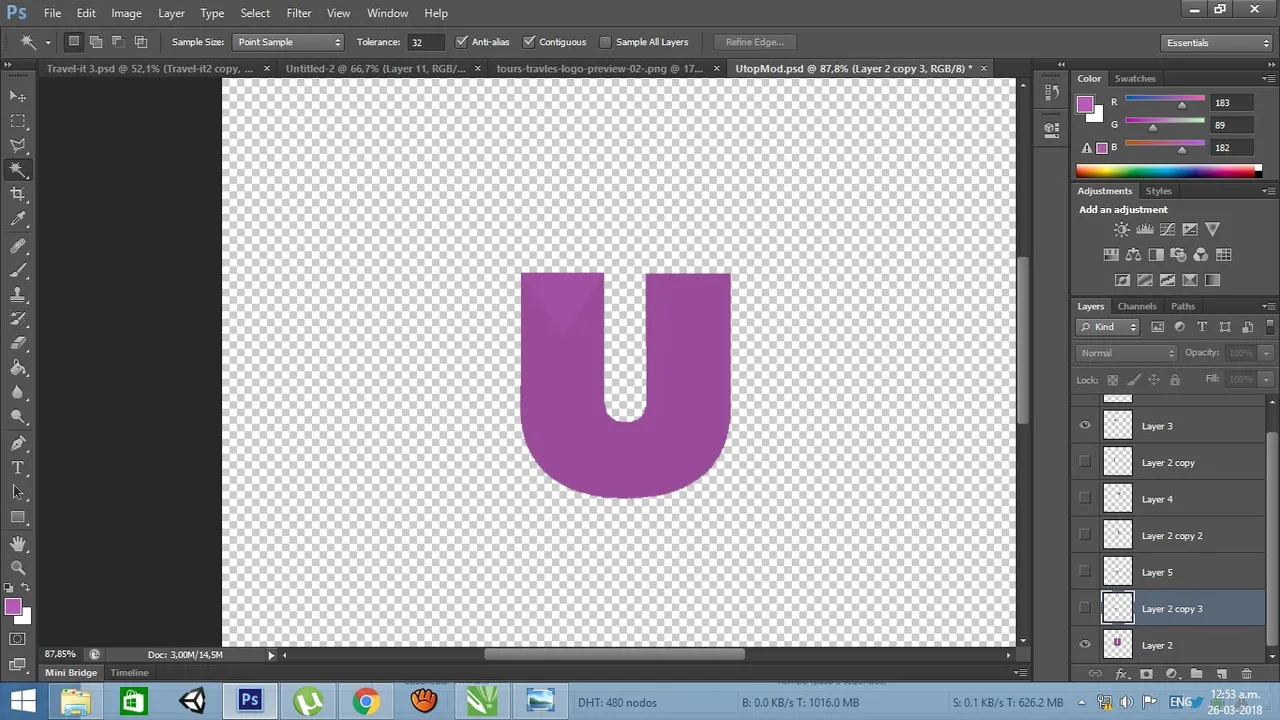Image resolution: width=1280 pixels, height=720 pixels.
Task: Show Layer 4 visibility
Action: pos(1085,499)
